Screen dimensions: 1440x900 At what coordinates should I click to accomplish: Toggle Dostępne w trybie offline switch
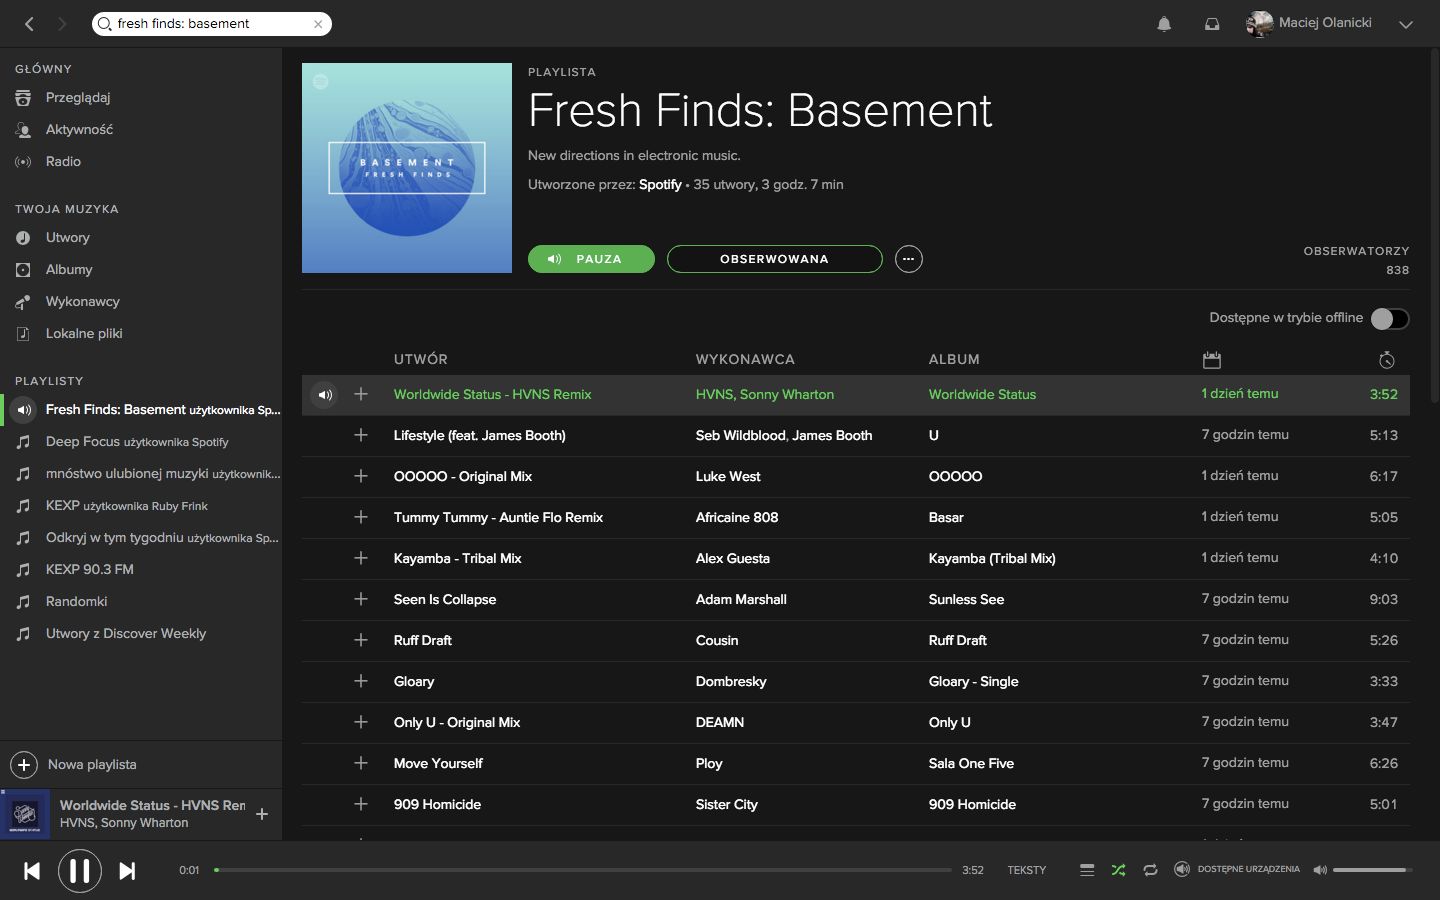[1389, 318]
